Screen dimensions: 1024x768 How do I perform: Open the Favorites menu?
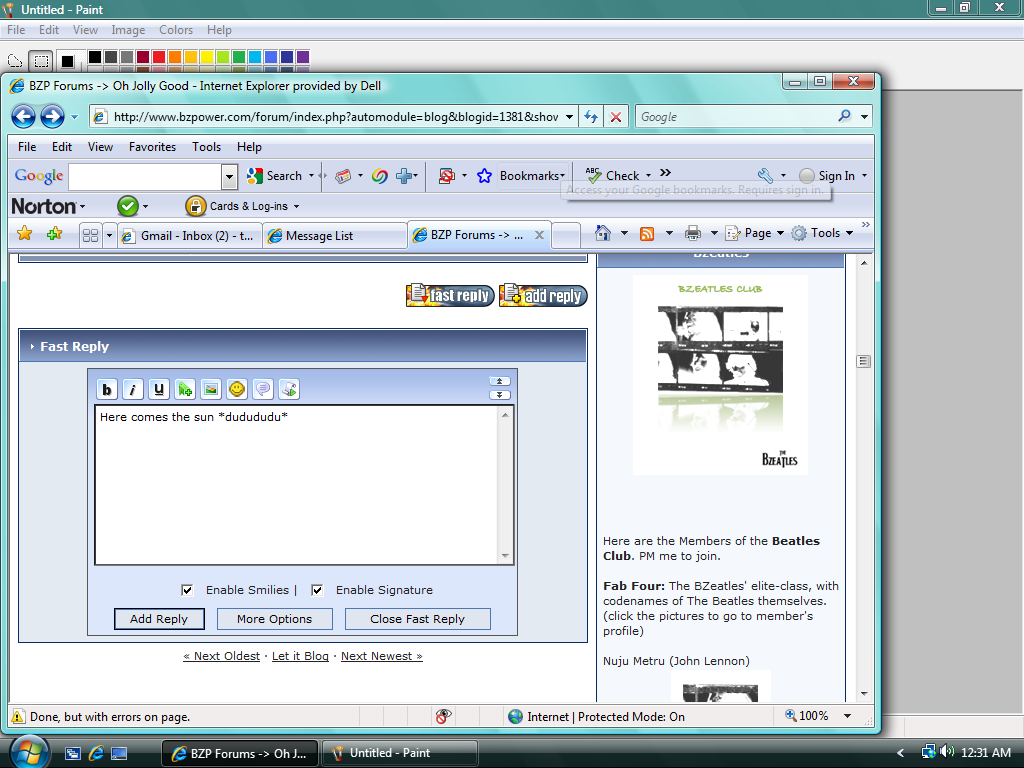pos(152,147)
